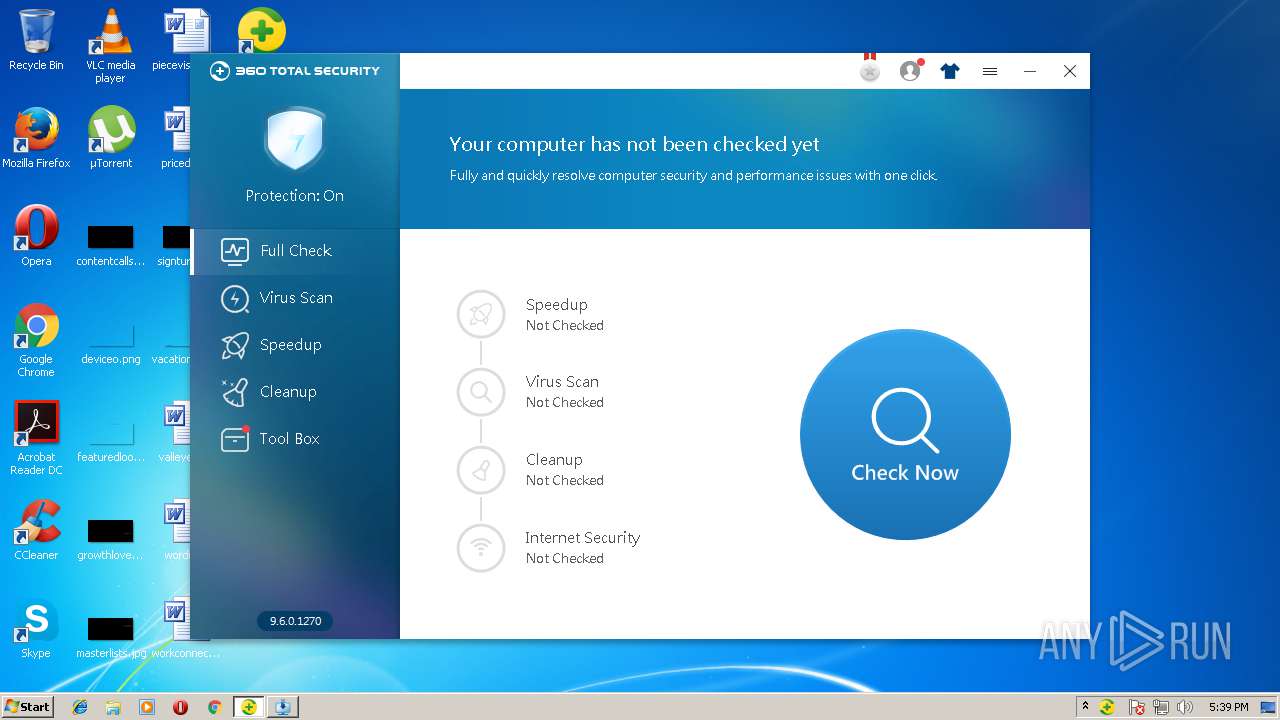
Task: Open the Opera taskbar icon
Action: pyautogui.click(x=181, y=707)
